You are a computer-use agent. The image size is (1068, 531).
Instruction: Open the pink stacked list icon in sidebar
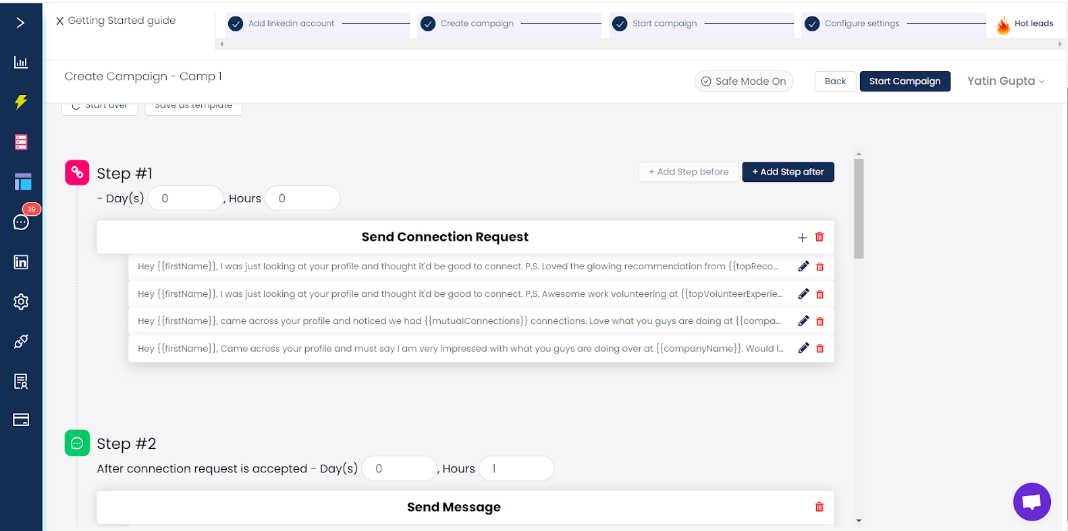click(21, 142)
